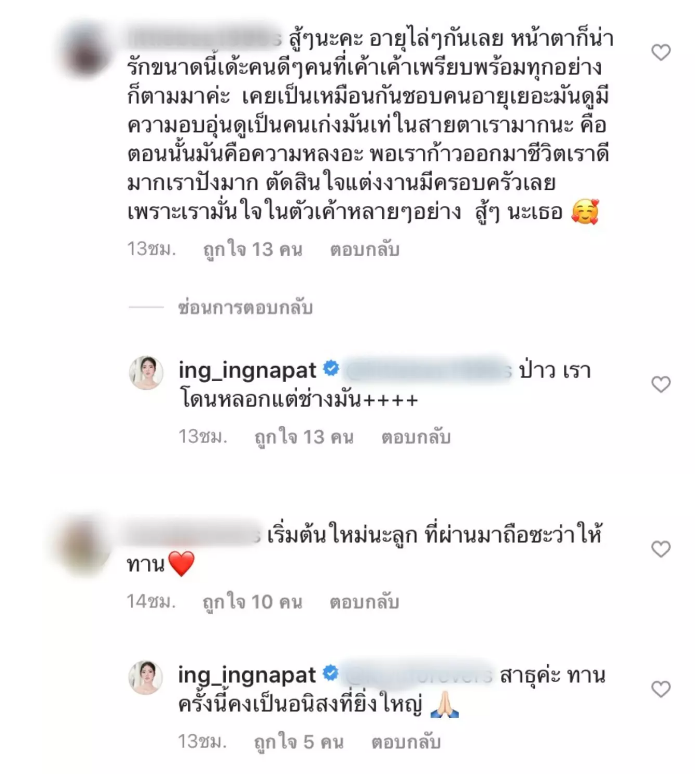This screenshot has height=774, width=695.
Task: Like ing_ingnapat's 'สาธุค่ะ' reply
Action: 660,689
